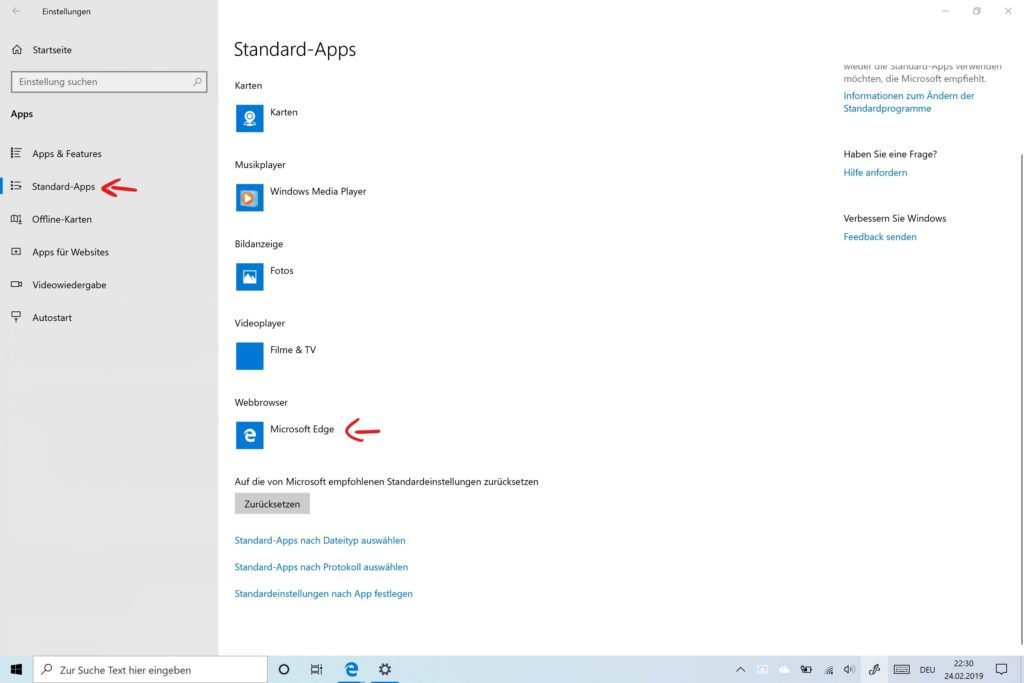
Task: Click the Zurücksetzen button
Action: click(272, 503)
